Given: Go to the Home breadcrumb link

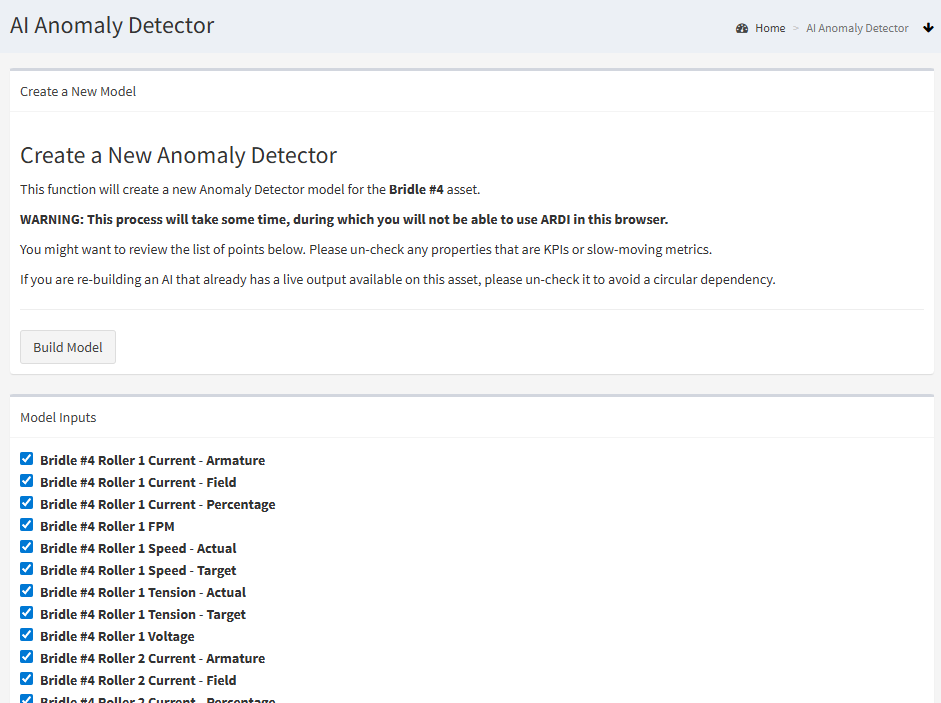Looking at the screenshot, I should pos(770,28).
